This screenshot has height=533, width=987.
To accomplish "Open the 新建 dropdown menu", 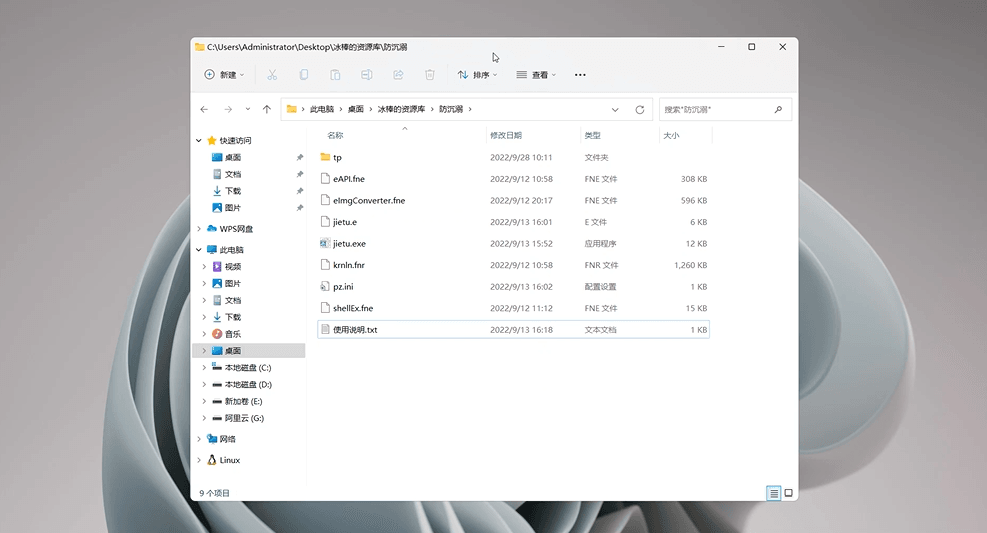I will (224, 75).
